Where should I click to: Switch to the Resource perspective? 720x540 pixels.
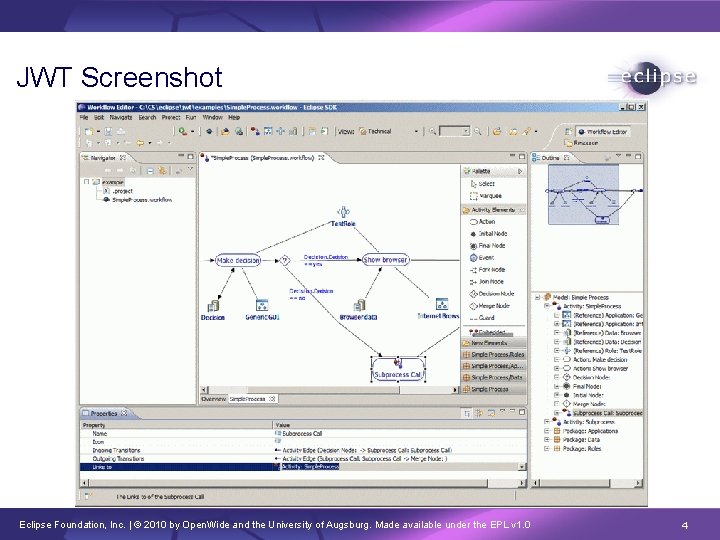point(581,143)
